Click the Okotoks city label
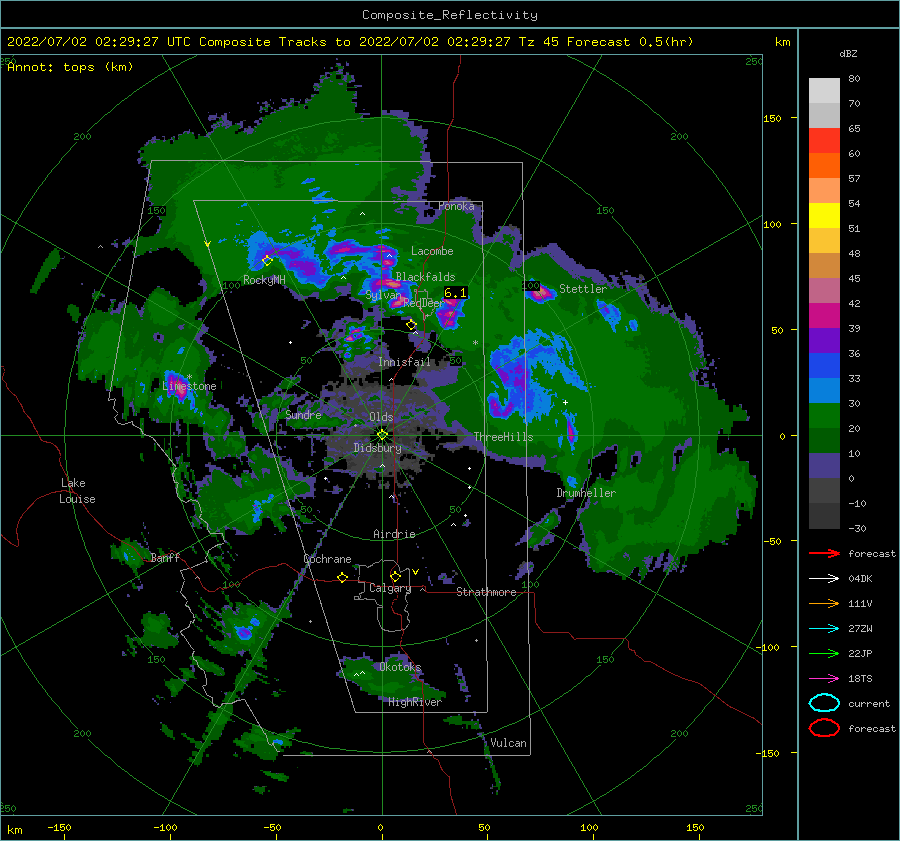Viewport: 900px width, 841px height. (x=400, y=667)
